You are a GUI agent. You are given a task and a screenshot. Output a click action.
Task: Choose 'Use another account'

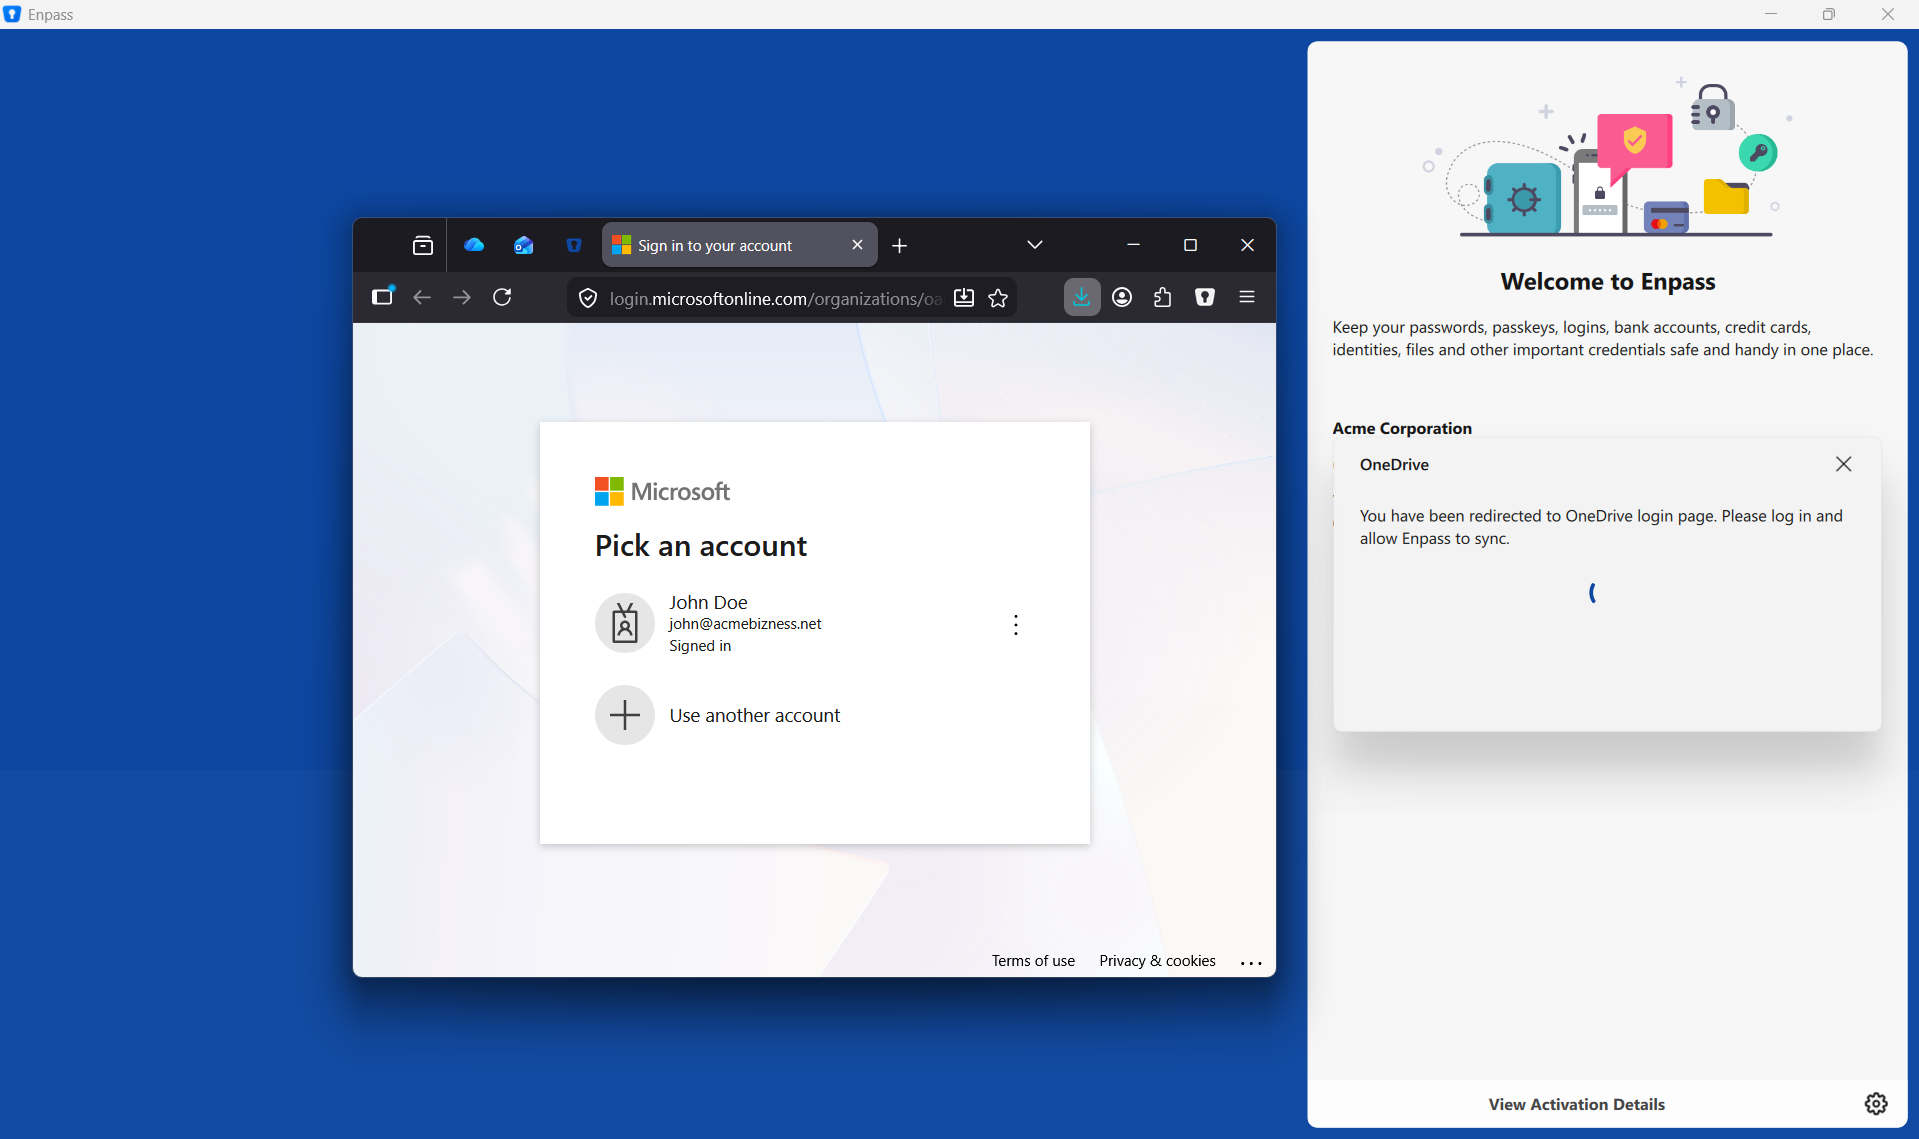point(814,715)
